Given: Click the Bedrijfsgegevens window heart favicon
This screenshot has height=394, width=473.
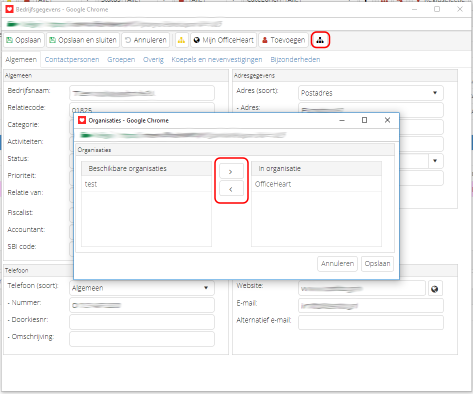Looking at the screenshot, I should coord(9,9).
